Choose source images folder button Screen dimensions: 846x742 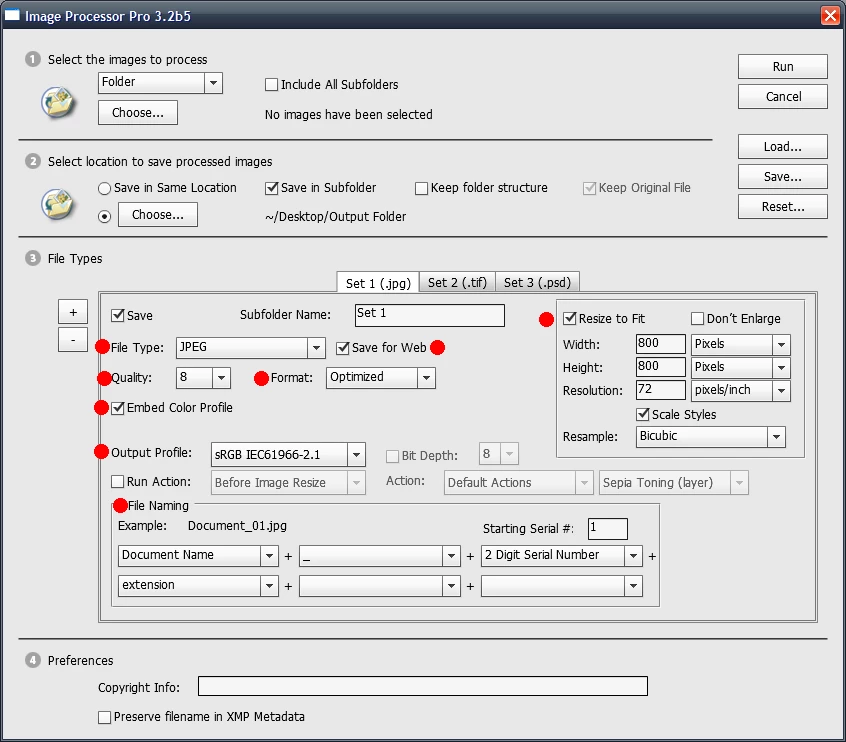click(x=138, y=112)
